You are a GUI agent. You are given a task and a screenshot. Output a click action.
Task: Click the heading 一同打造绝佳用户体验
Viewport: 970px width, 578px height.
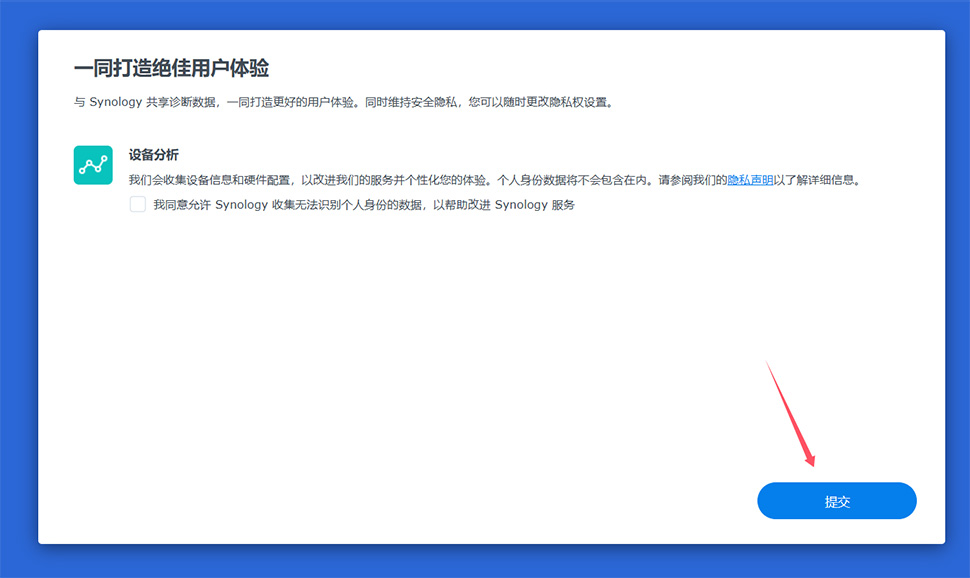(171, 69)
